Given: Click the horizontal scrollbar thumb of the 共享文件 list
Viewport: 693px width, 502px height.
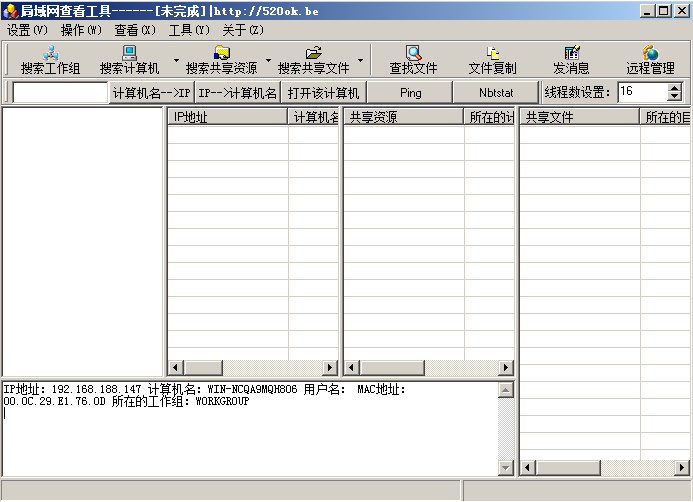Looking at the screenshot, I should click(568, 467).
